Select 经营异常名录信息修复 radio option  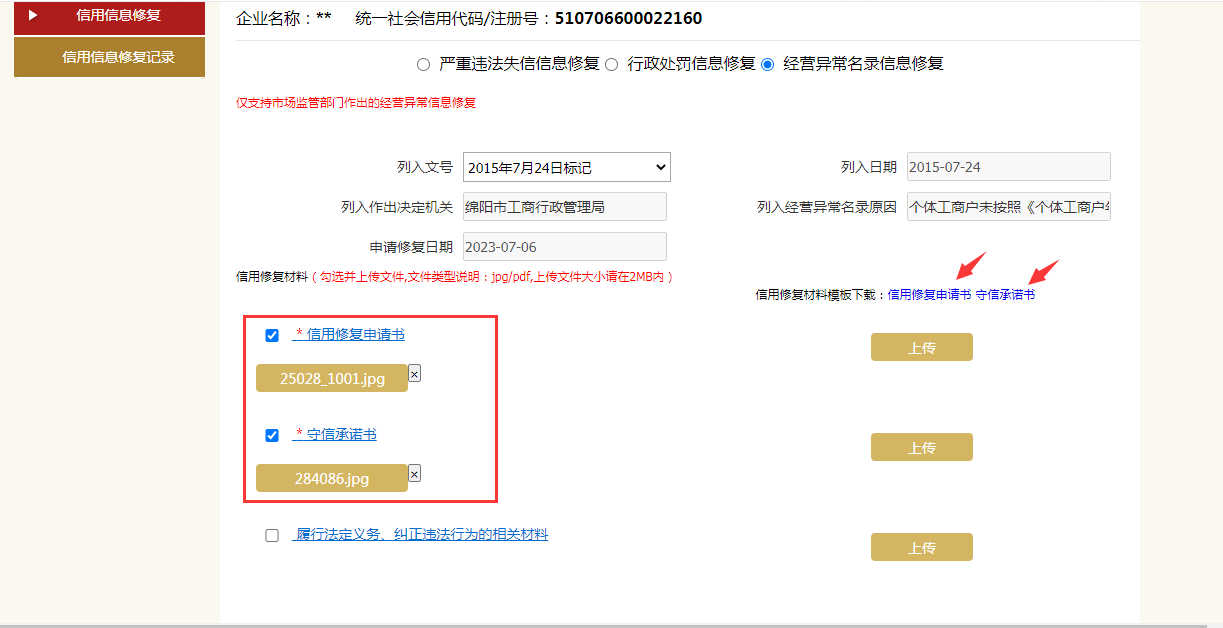[x=768, y=65]
